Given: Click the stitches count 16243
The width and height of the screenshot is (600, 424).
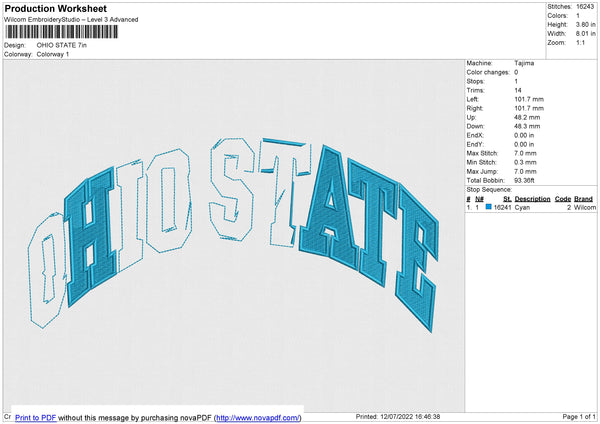Looking at the screenshot, I should pyautogui.click(x=585, y=7).
